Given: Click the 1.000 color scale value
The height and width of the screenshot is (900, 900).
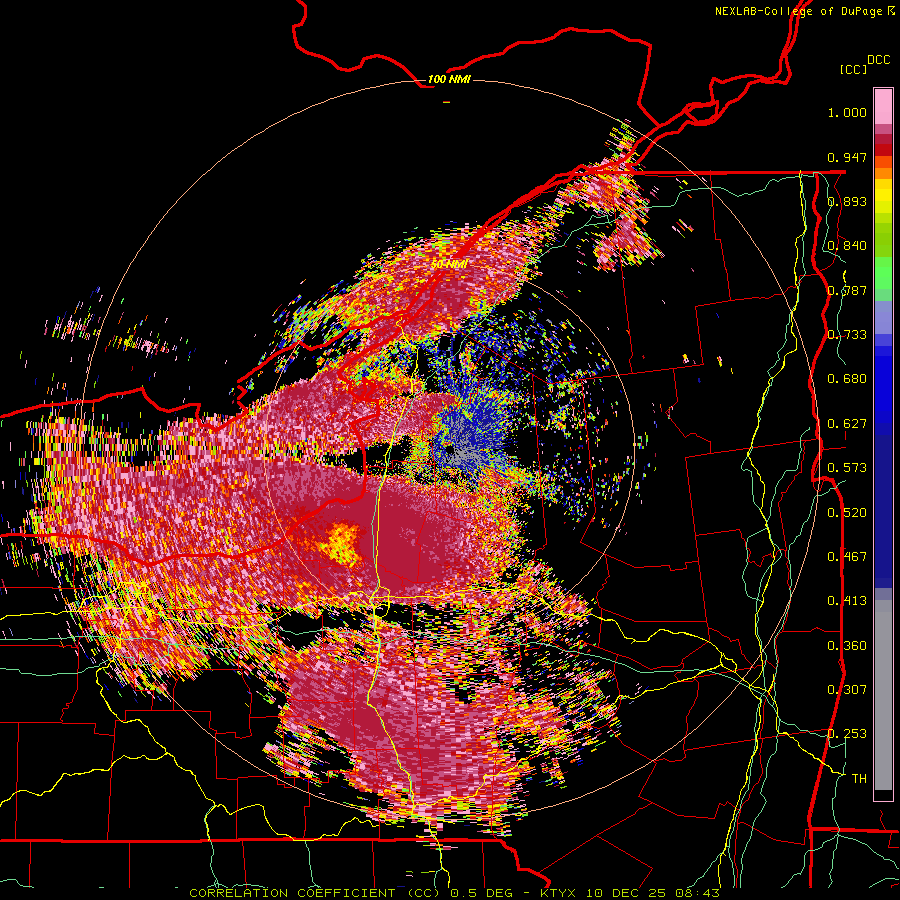Looking at the screenshot, I should 847,112.
